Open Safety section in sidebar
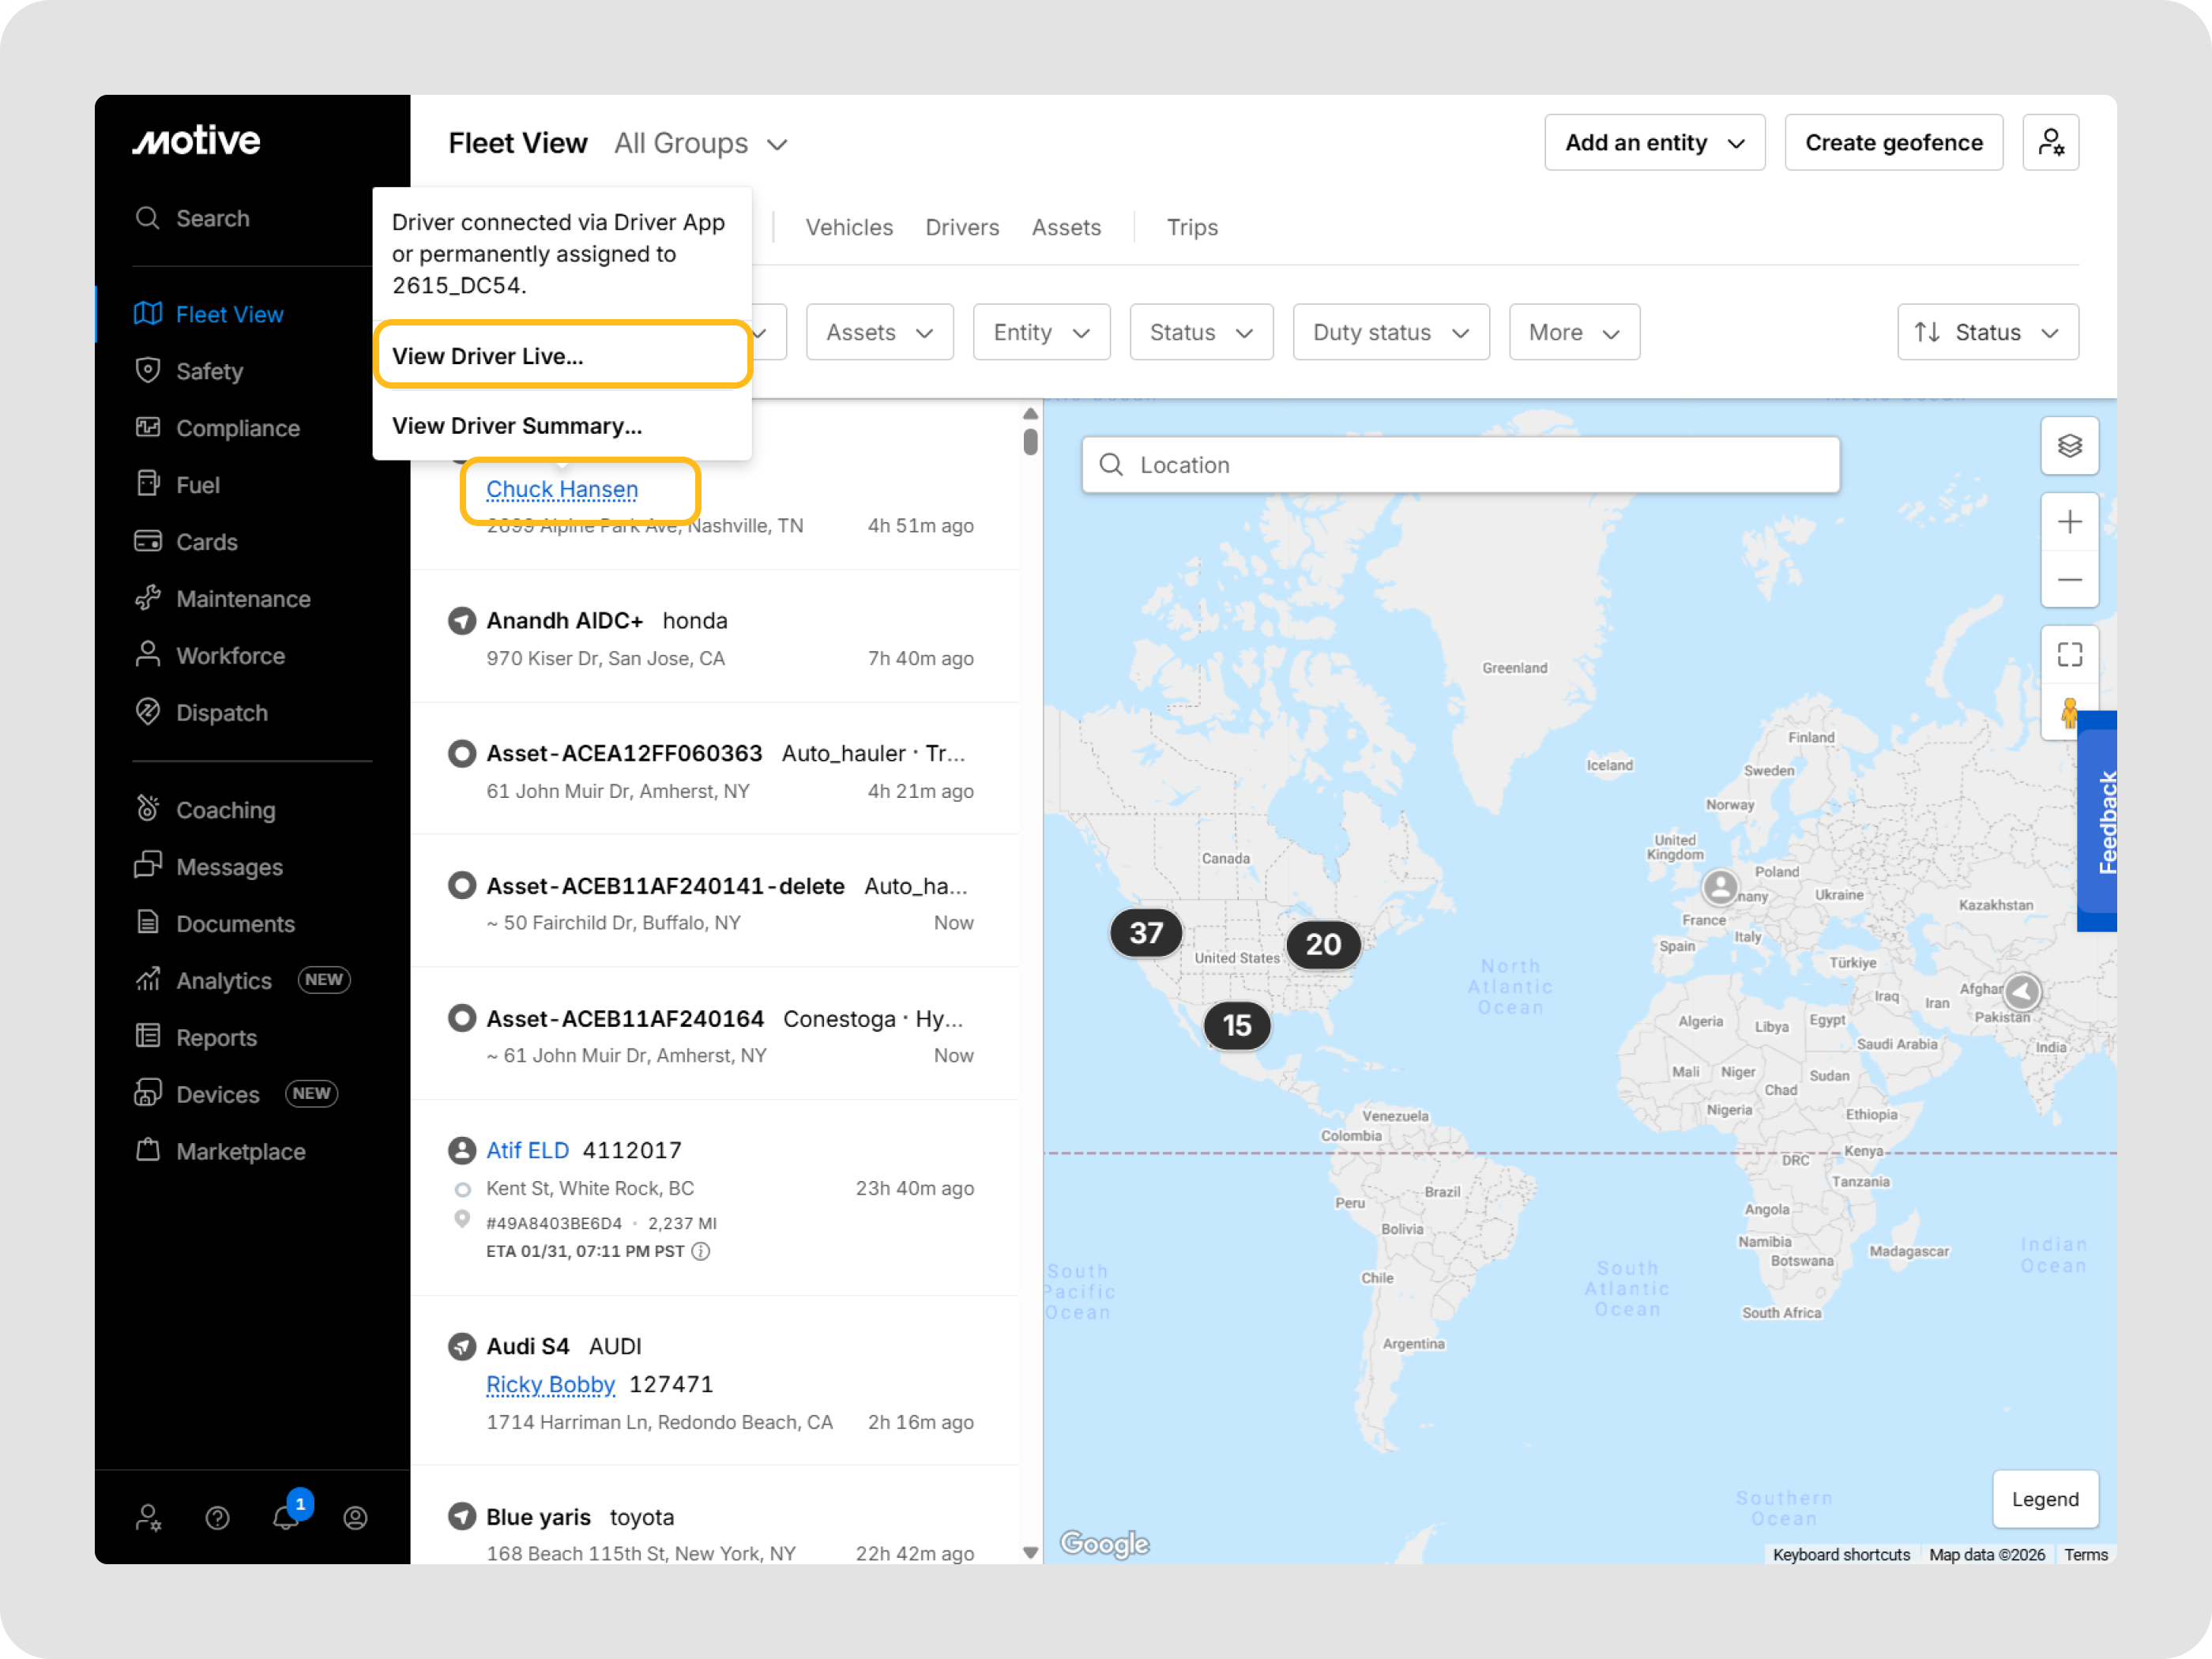2212x1659 pixels. click(x=209, y=371)
